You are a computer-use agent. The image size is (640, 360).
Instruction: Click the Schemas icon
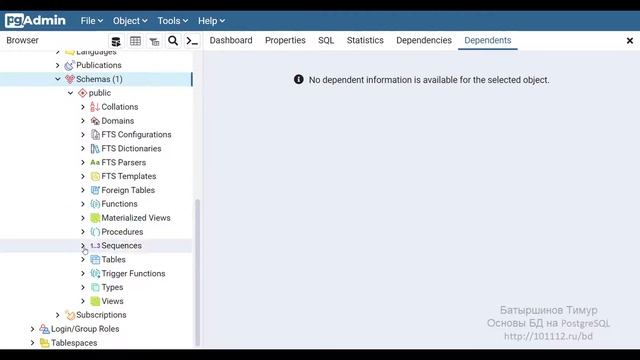[x=70, y=79]
